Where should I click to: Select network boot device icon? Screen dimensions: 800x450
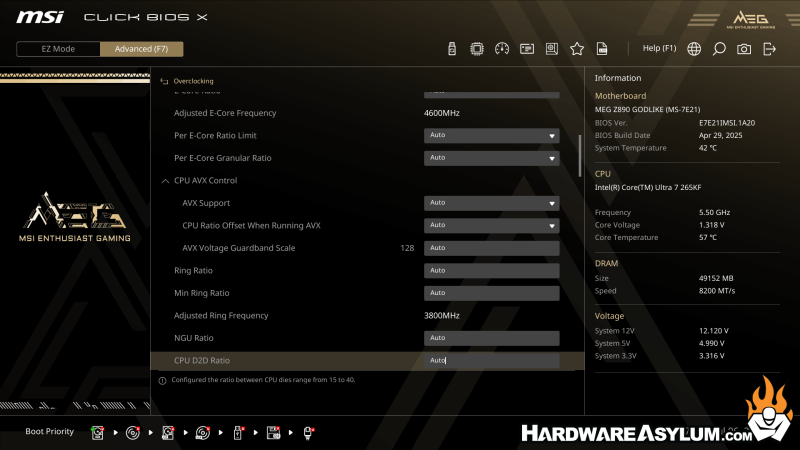click(x=308, y=433)
